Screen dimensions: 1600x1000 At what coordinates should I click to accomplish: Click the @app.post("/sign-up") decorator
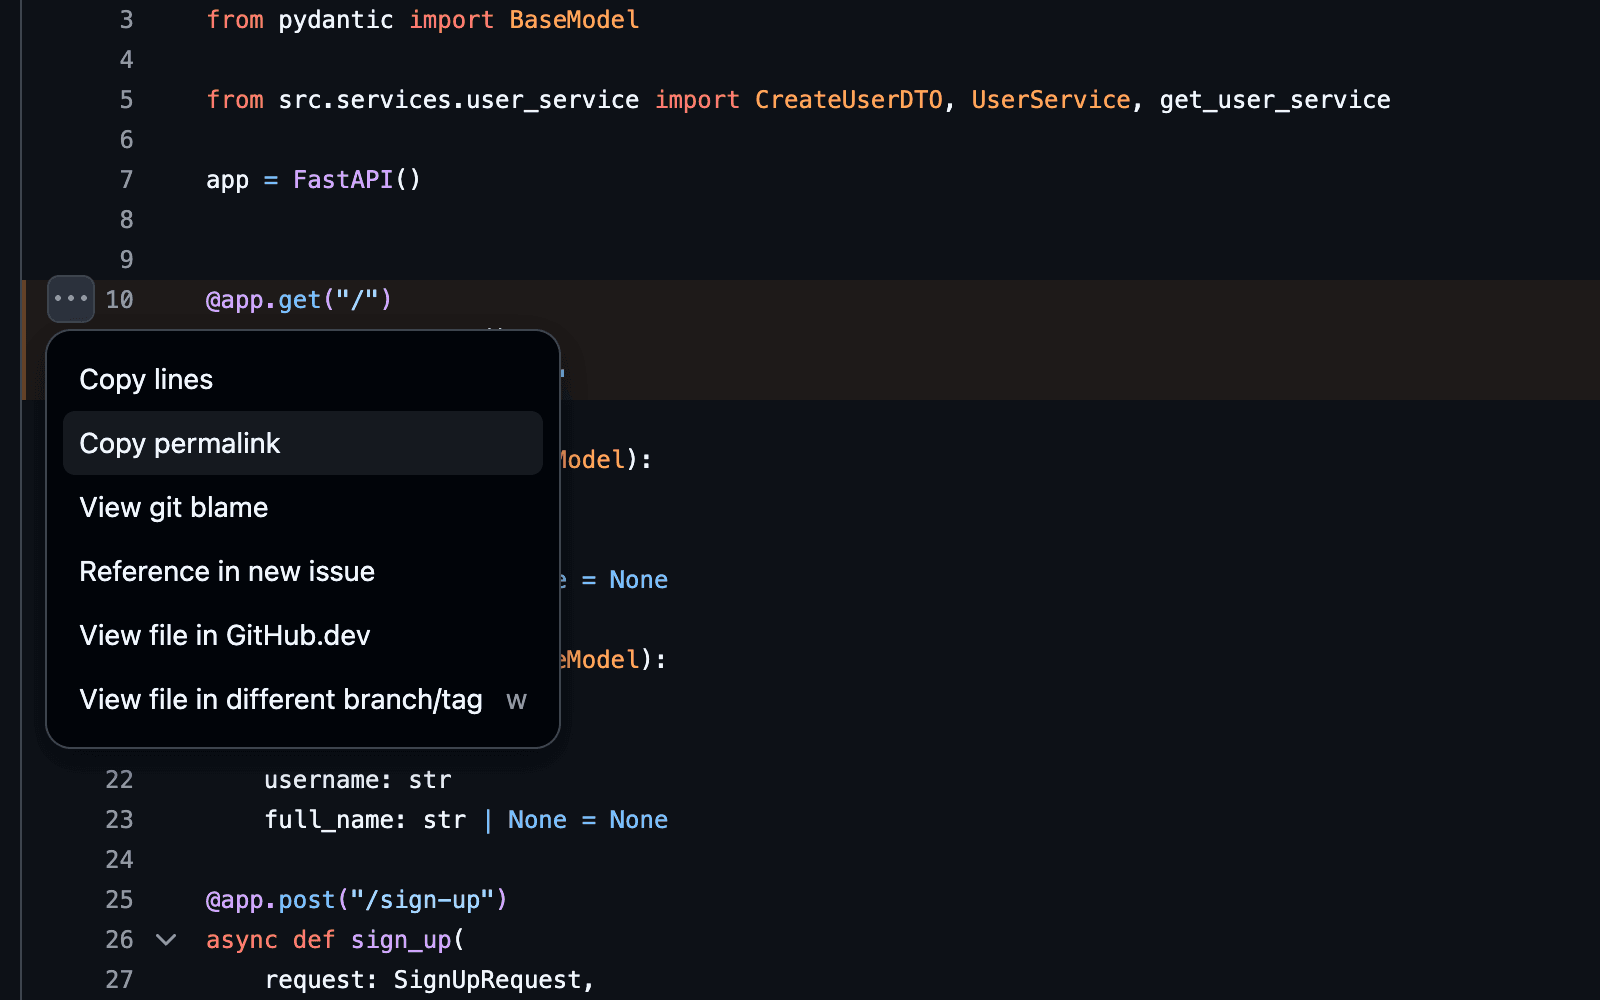pyautogui.click(x=356, y=899)
